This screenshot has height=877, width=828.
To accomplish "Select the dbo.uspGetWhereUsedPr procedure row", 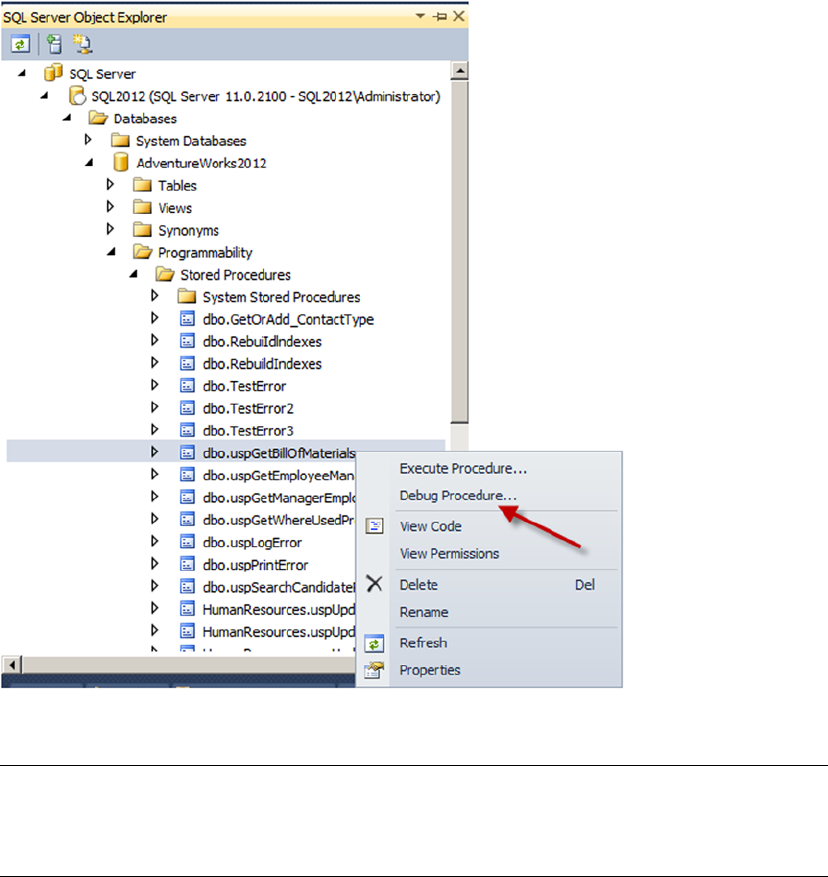I will 278,520.
